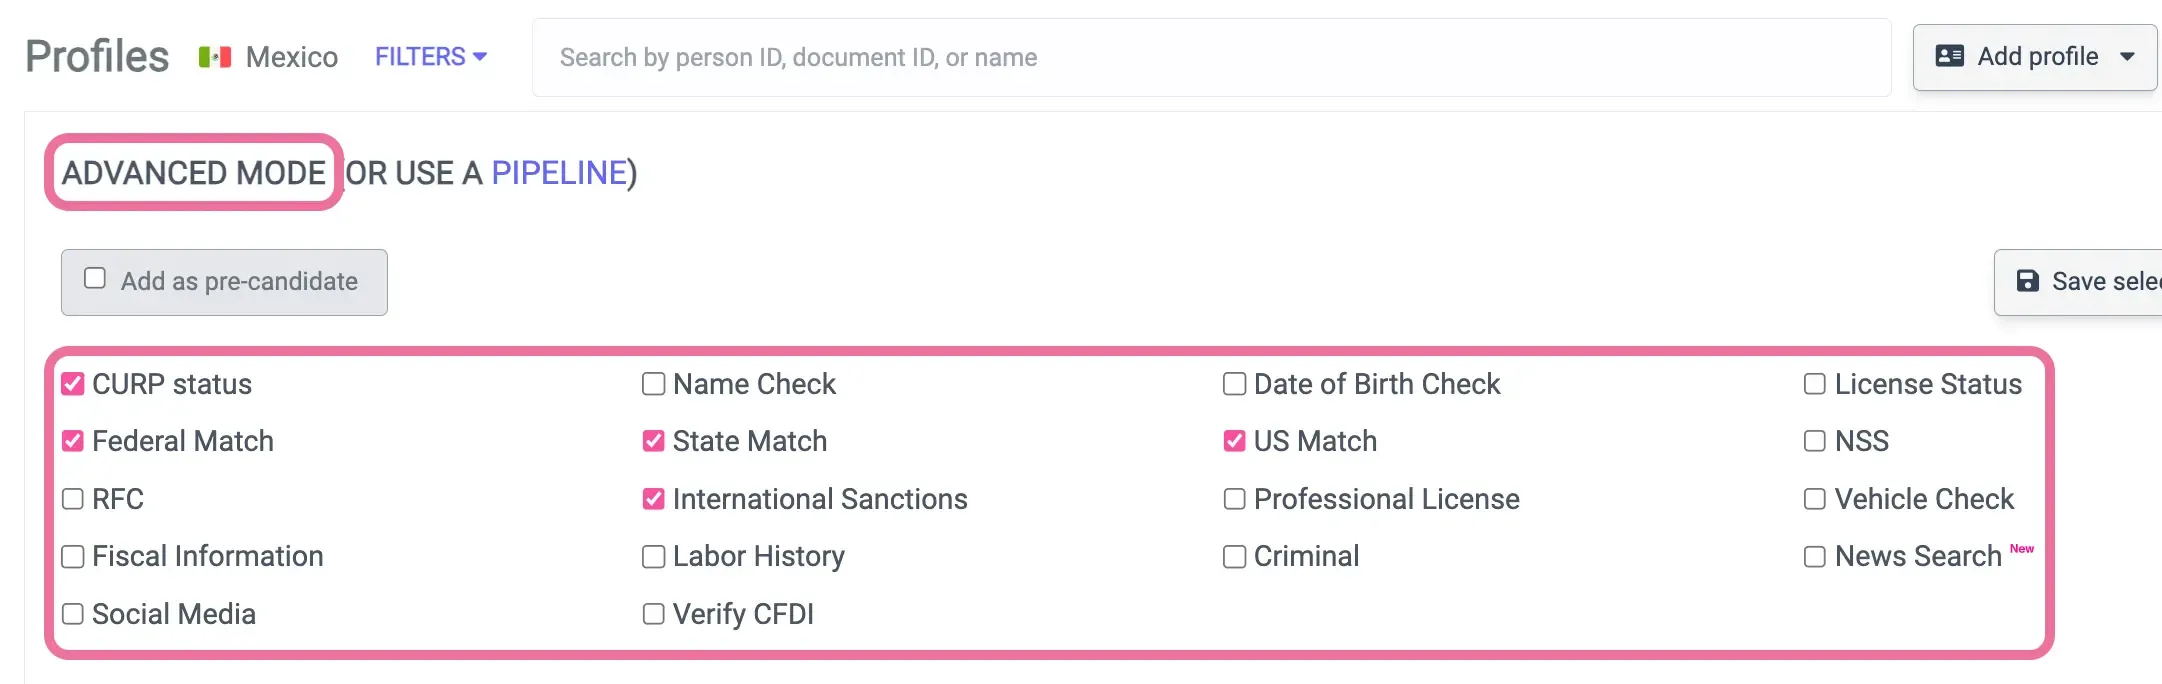The image size is (2162, 684).
Task: Enable the RFC check
Action: (x=72, y=498)
